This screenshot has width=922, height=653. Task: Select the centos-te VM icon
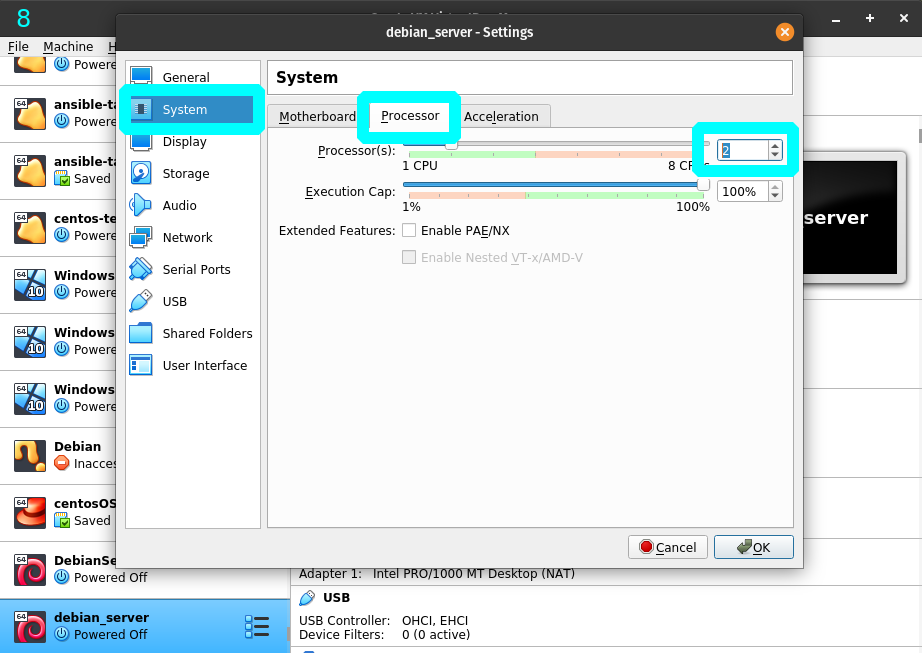tap(30, 227)
